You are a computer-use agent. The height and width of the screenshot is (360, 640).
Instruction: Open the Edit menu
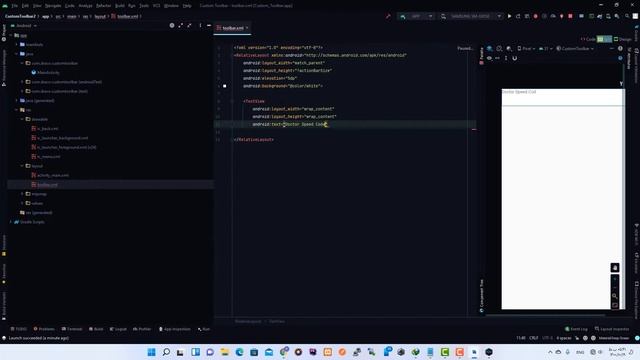(25, 6)
